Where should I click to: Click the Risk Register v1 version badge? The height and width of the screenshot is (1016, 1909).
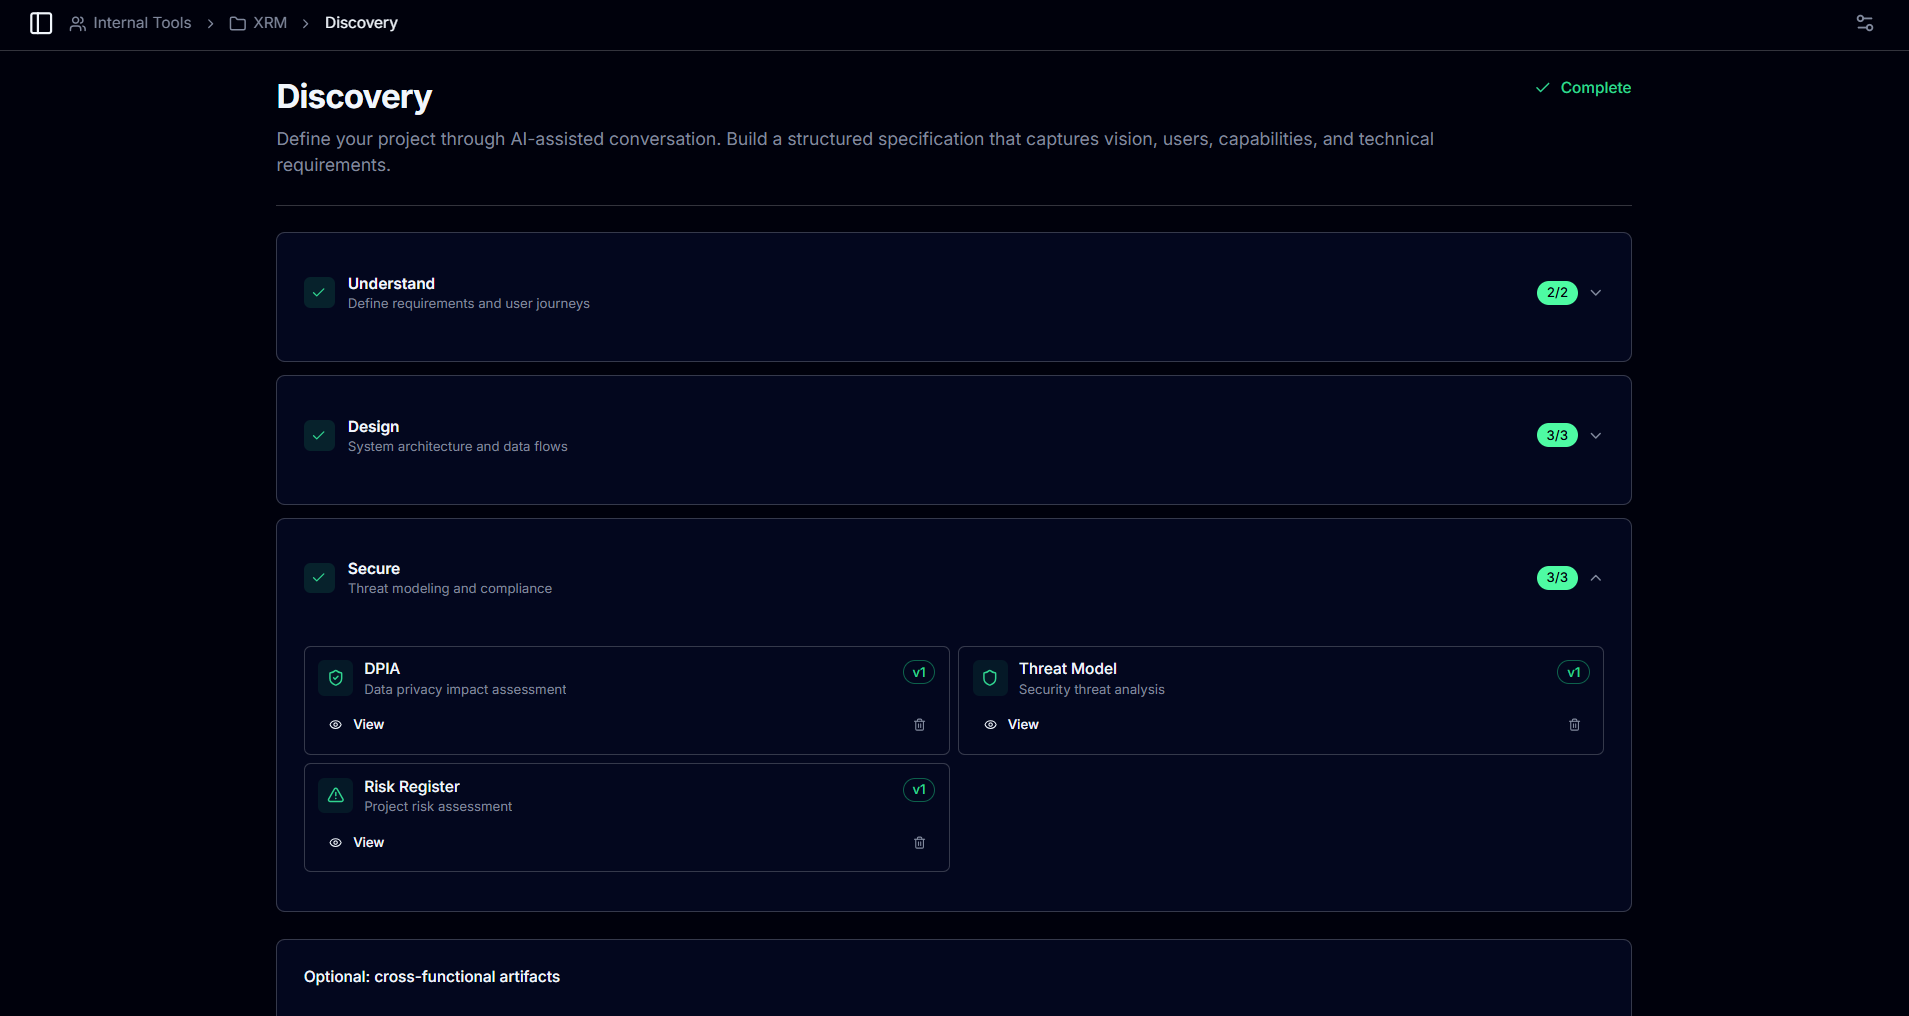click(919, 790)
